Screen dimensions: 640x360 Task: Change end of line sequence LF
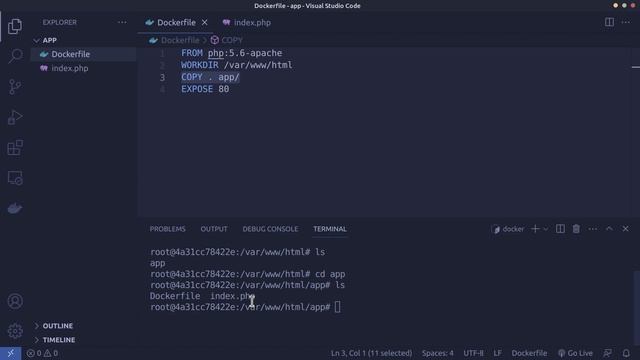click(497, 353)
